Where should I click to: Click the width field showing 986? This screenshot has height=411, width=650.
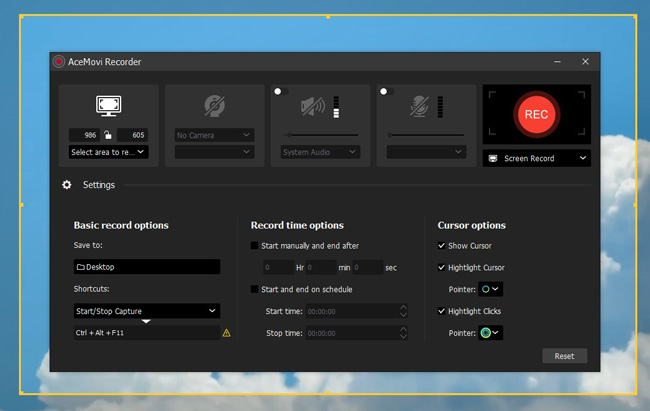[x=84, y=135]
